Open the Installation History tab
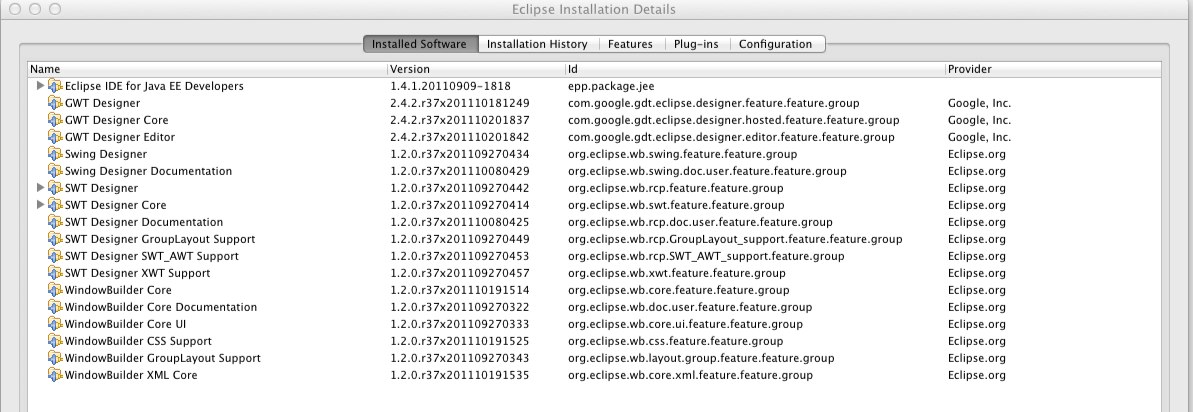This screenshot has width=1193, height=412. pyautogui.click(x=537, y=44)
